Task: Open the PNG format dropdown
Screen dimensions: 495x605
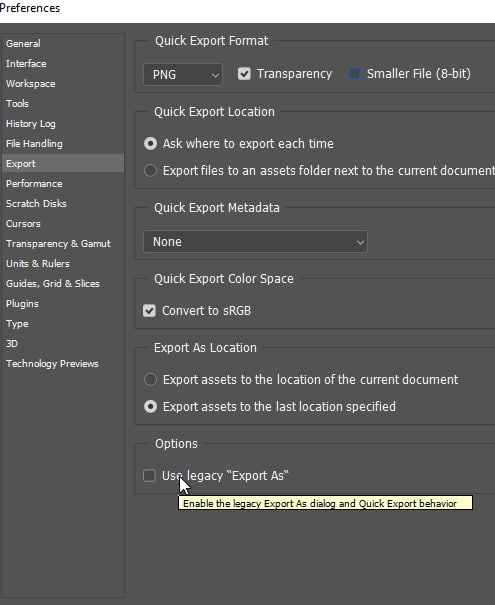Action: 182,74
